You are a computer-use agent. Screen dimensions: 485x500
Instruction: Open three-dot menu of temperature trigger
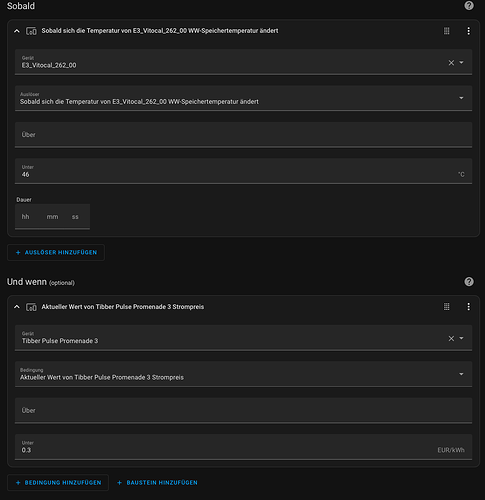(468, 31)
